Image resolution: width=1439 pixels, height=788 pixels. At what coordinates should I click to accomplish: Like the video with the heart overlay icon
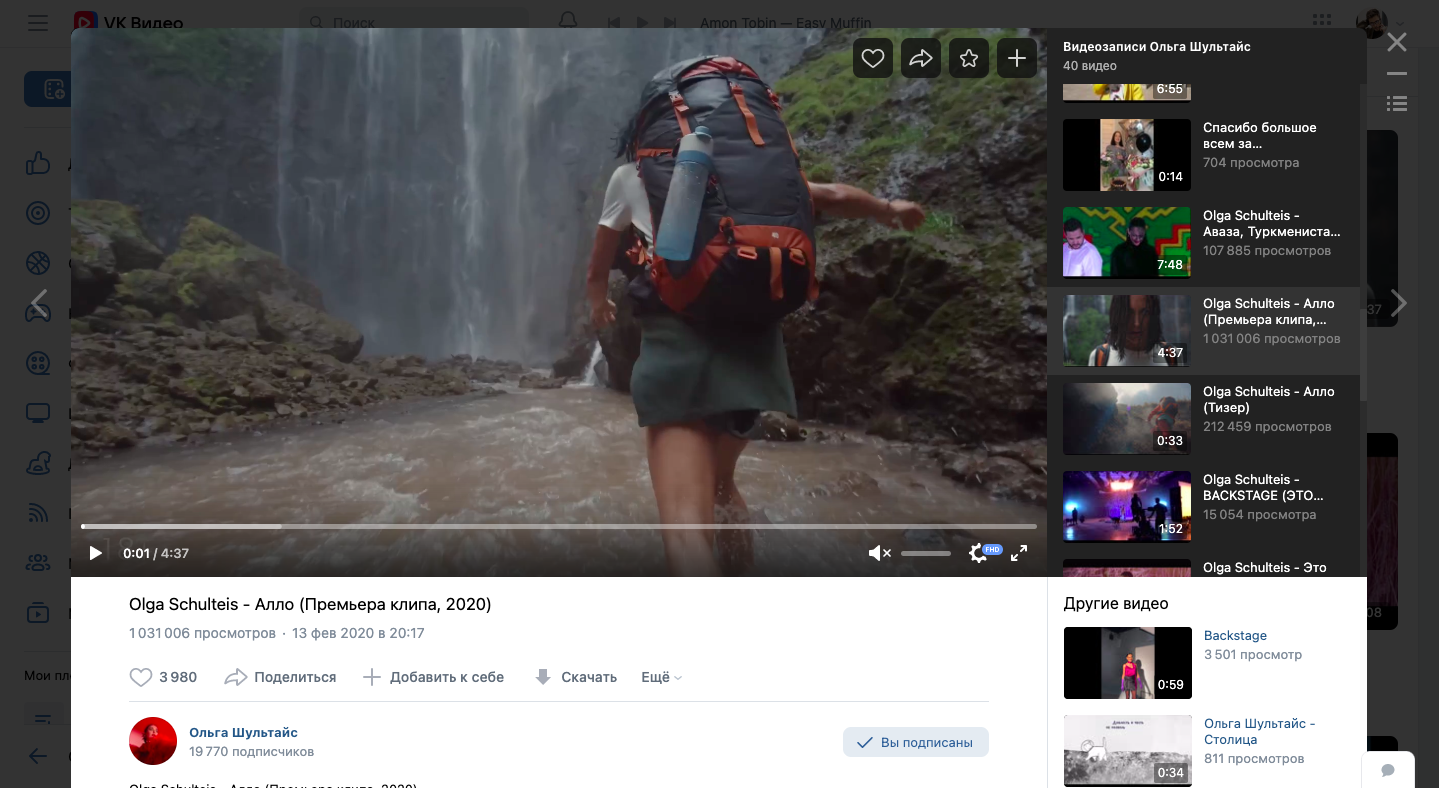click(873, 59)
